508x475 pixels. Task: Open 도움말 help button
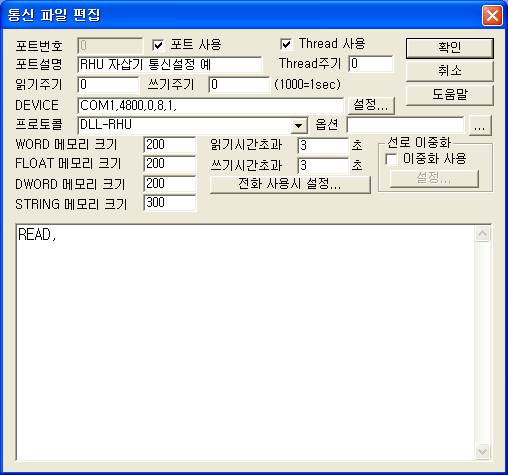[450, 95]
